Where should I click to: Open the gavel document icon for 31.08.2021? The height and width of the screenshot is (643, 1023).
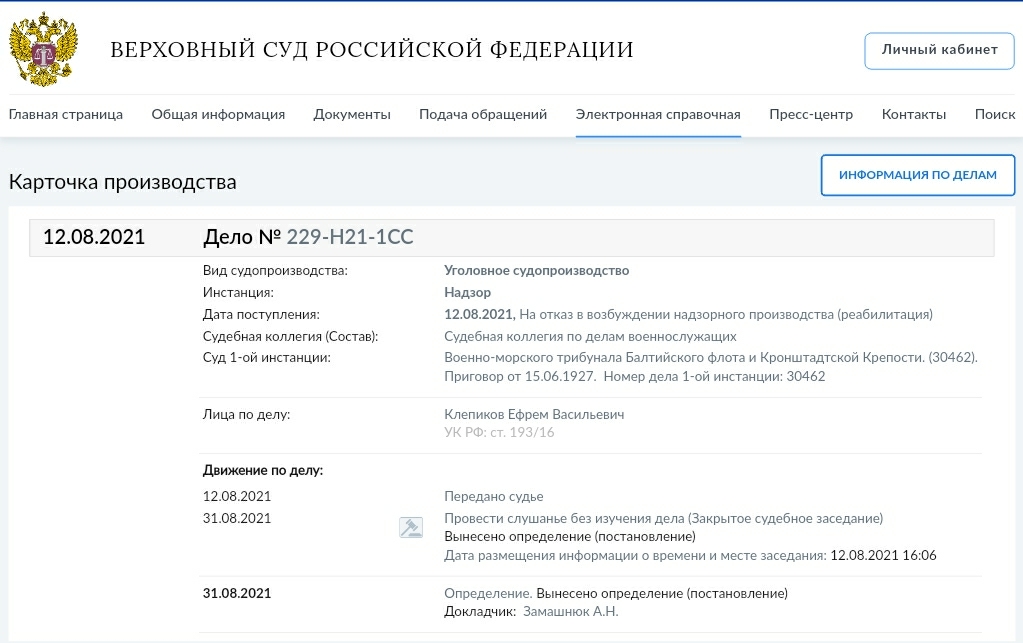pyautogui.click(x=411, y=527)
